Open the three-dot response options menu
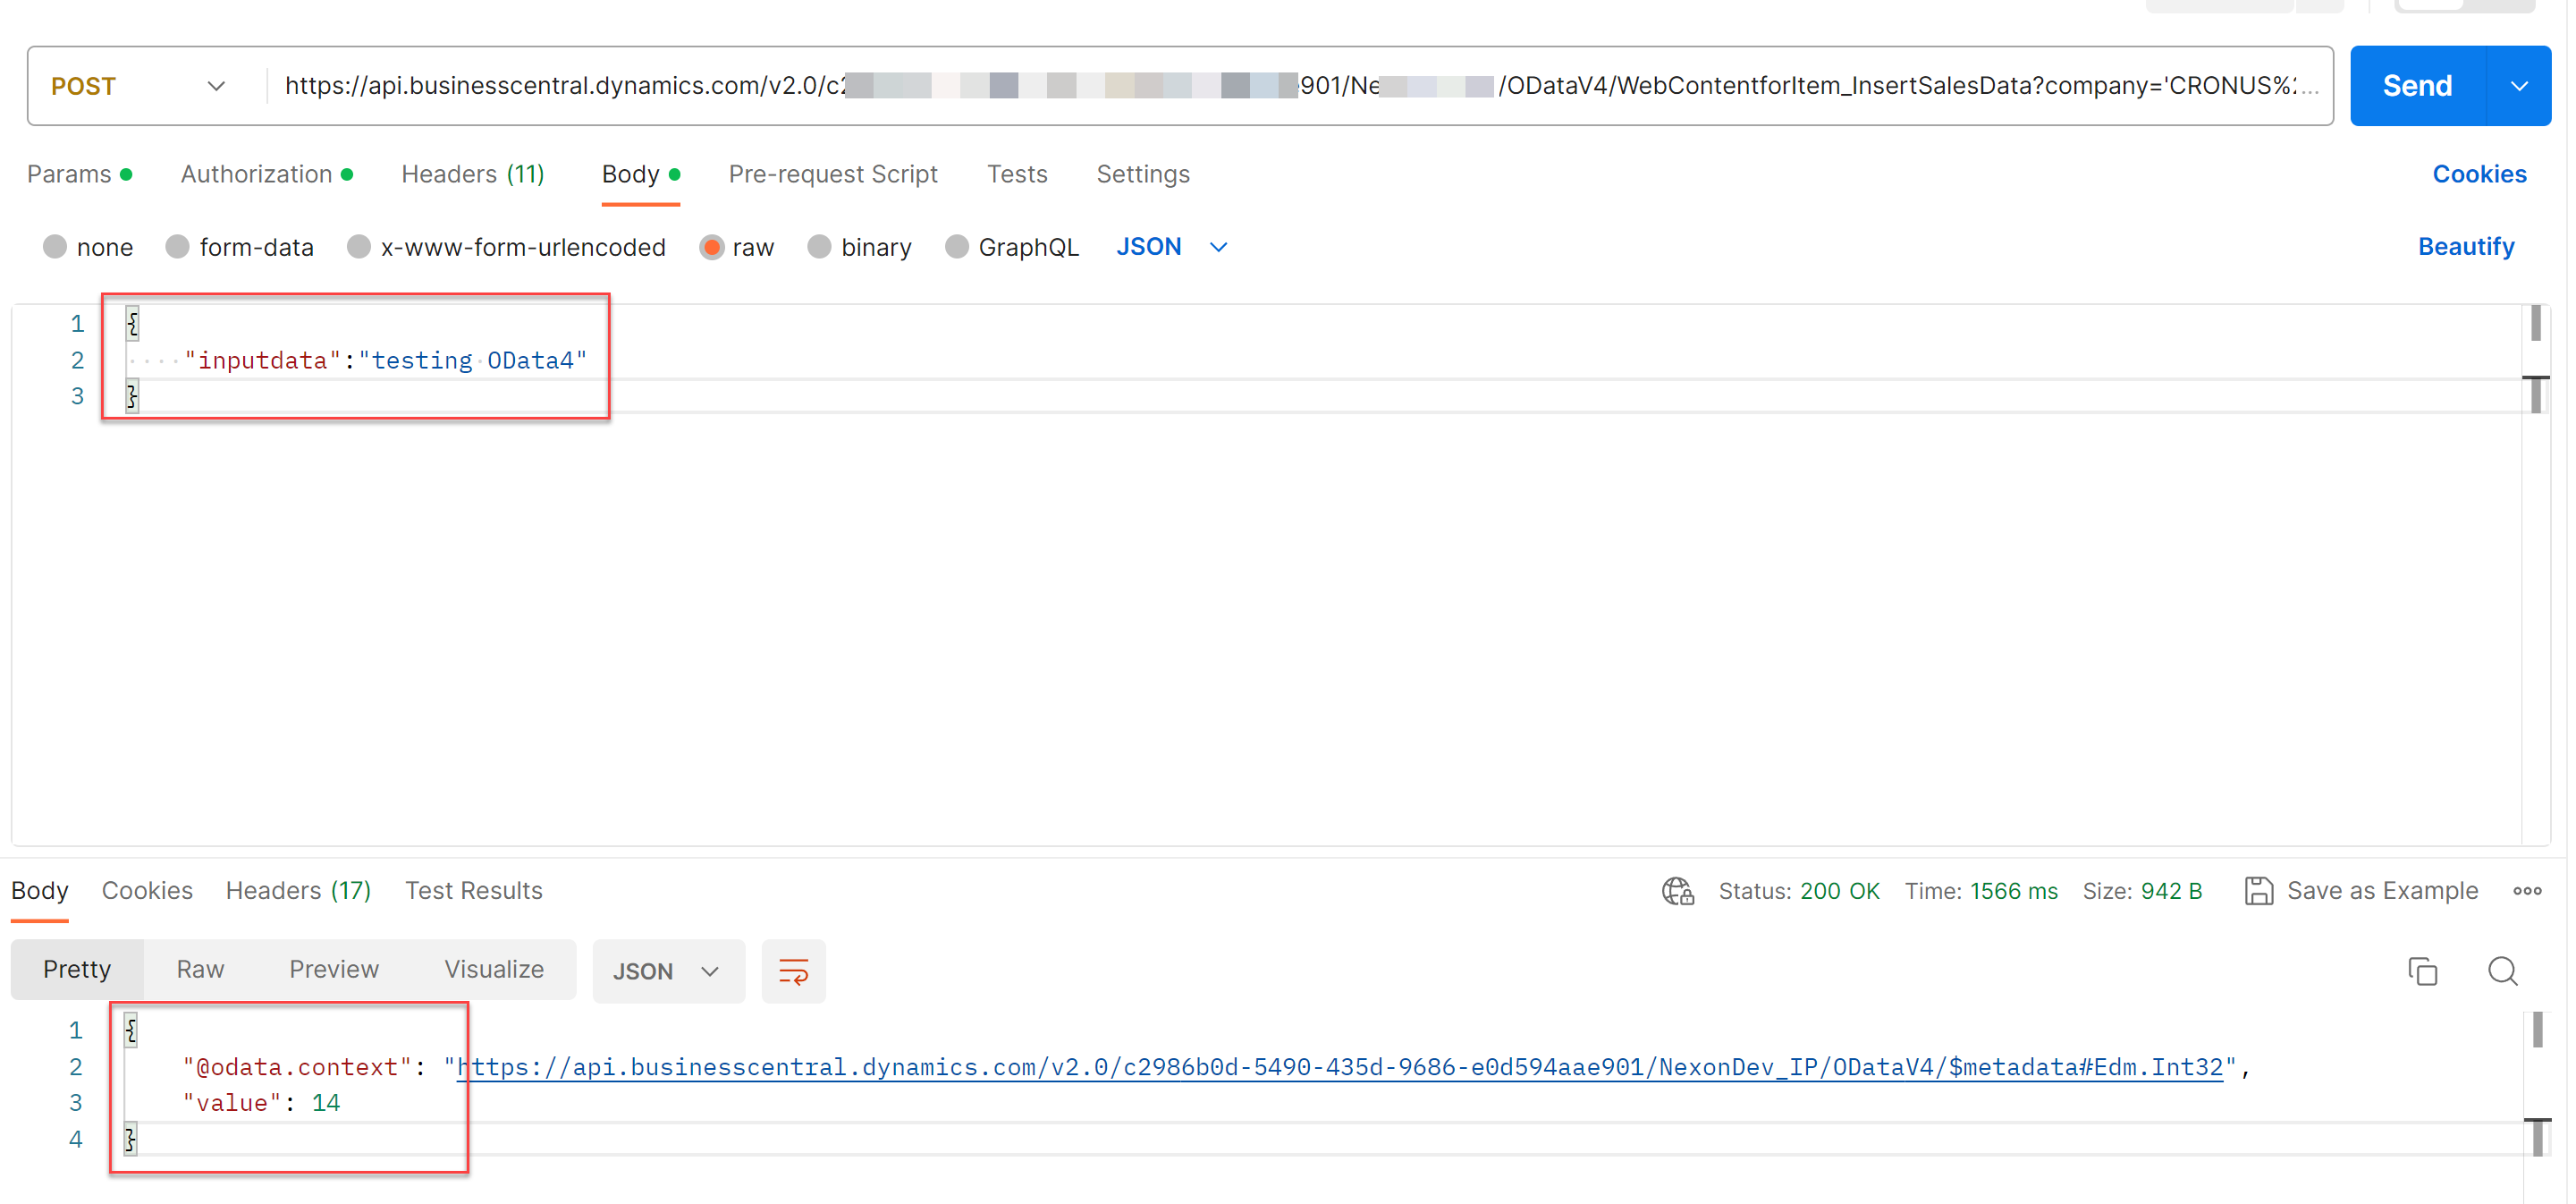Viewport: 2576px width, 1204px height. tap(2526, 890)
